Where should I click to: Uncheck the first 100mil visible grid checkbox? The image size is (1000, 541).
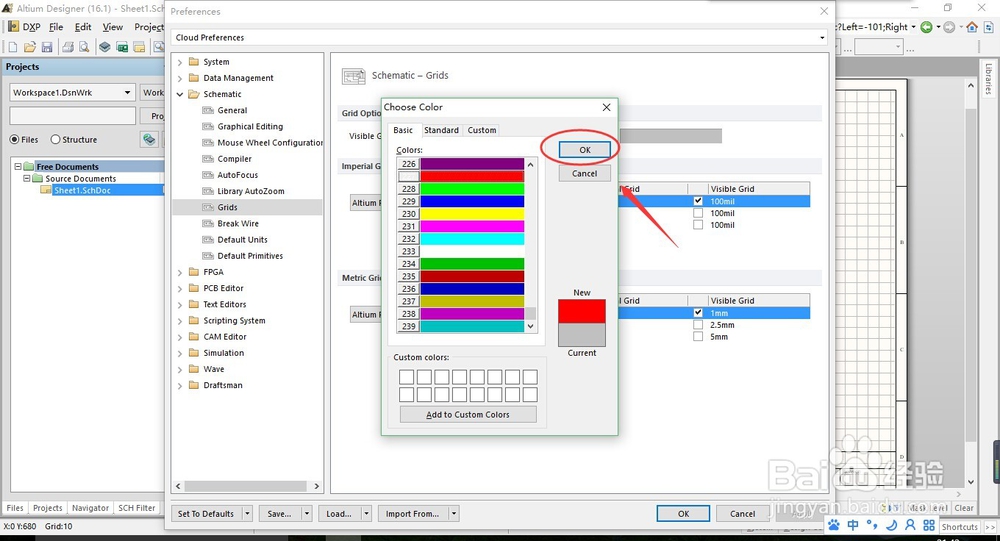point(698,201)
